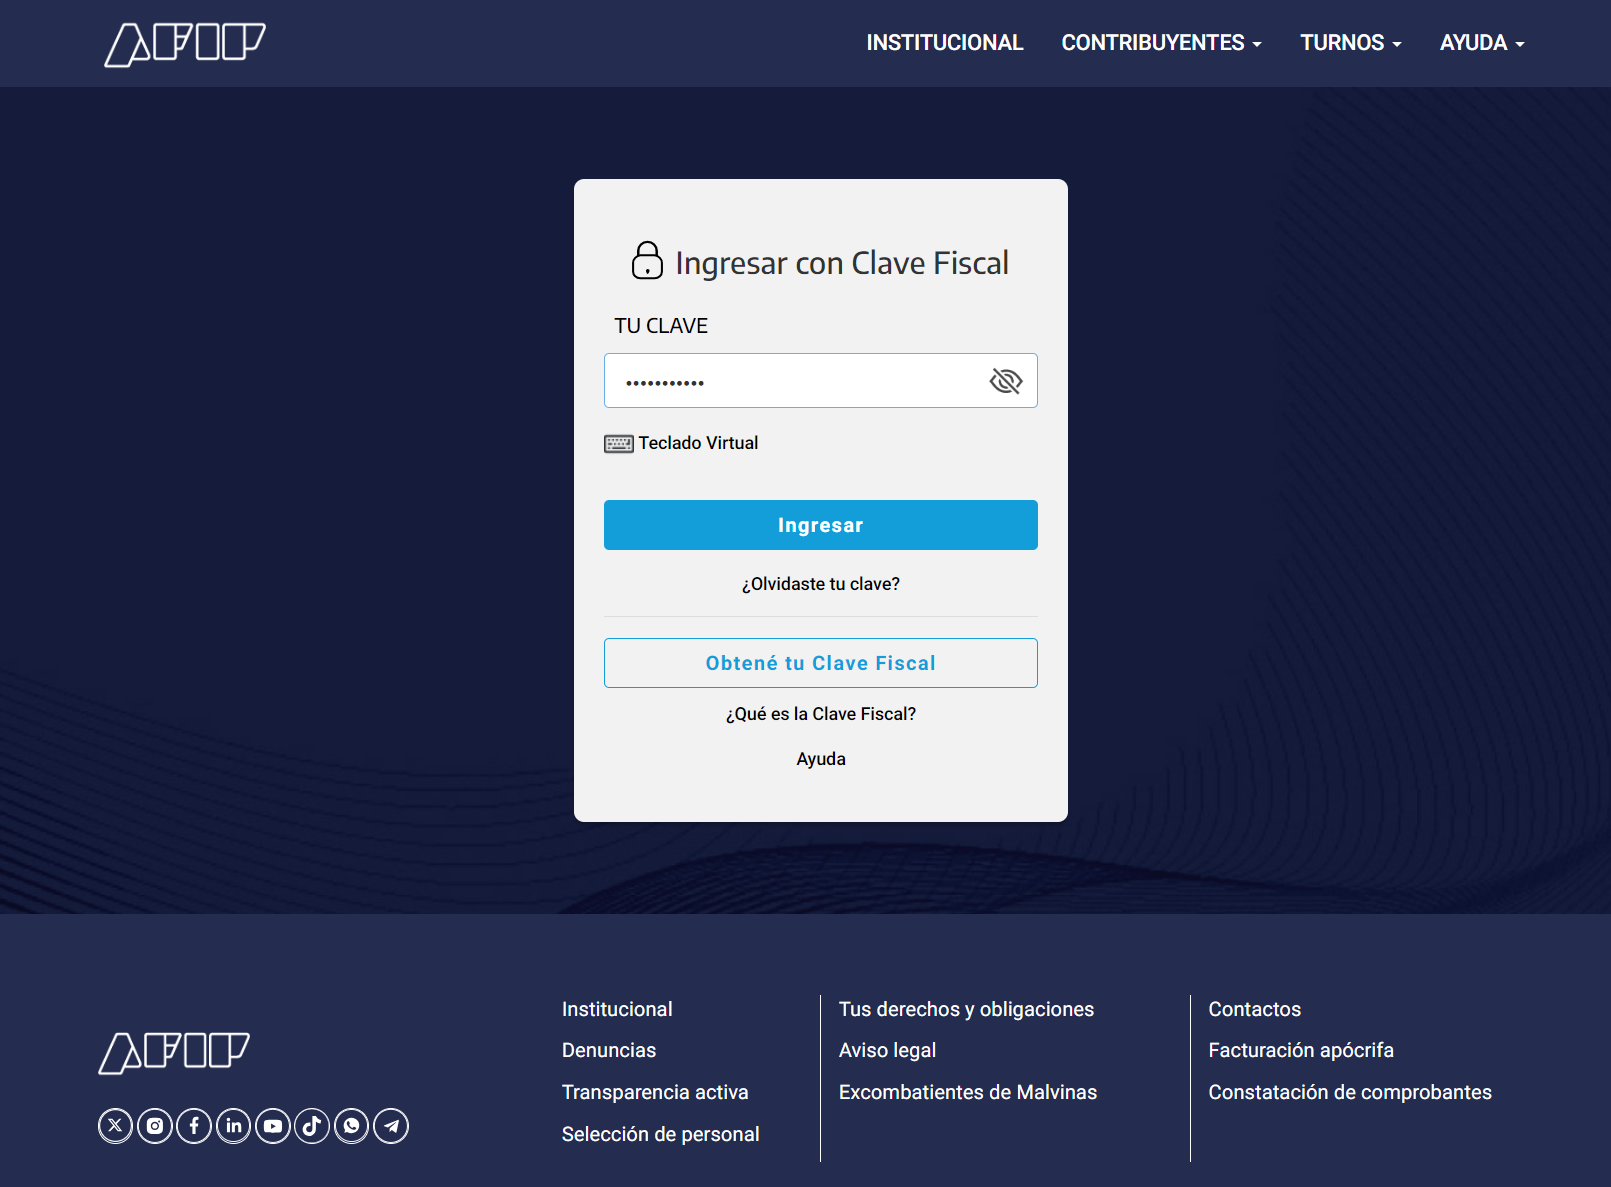Open the Facturación apócrifa link

click(x=1301, y=1050)
